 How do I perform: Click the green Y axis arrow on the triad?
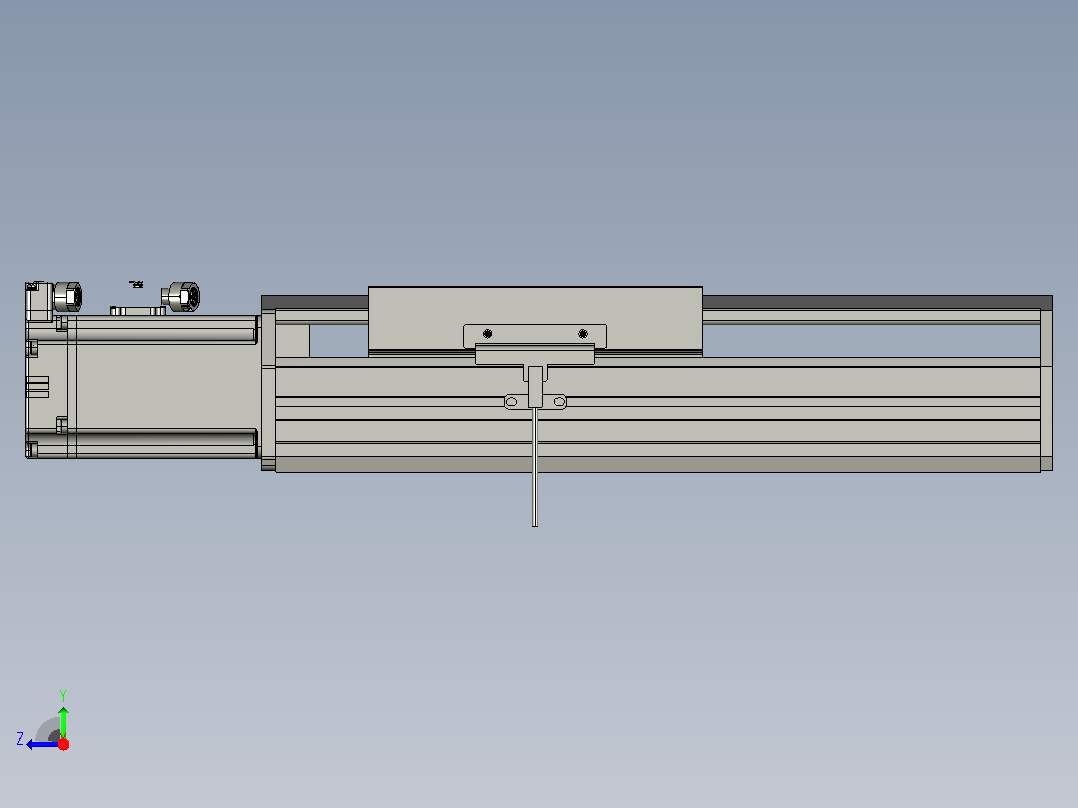click(63, 722)
